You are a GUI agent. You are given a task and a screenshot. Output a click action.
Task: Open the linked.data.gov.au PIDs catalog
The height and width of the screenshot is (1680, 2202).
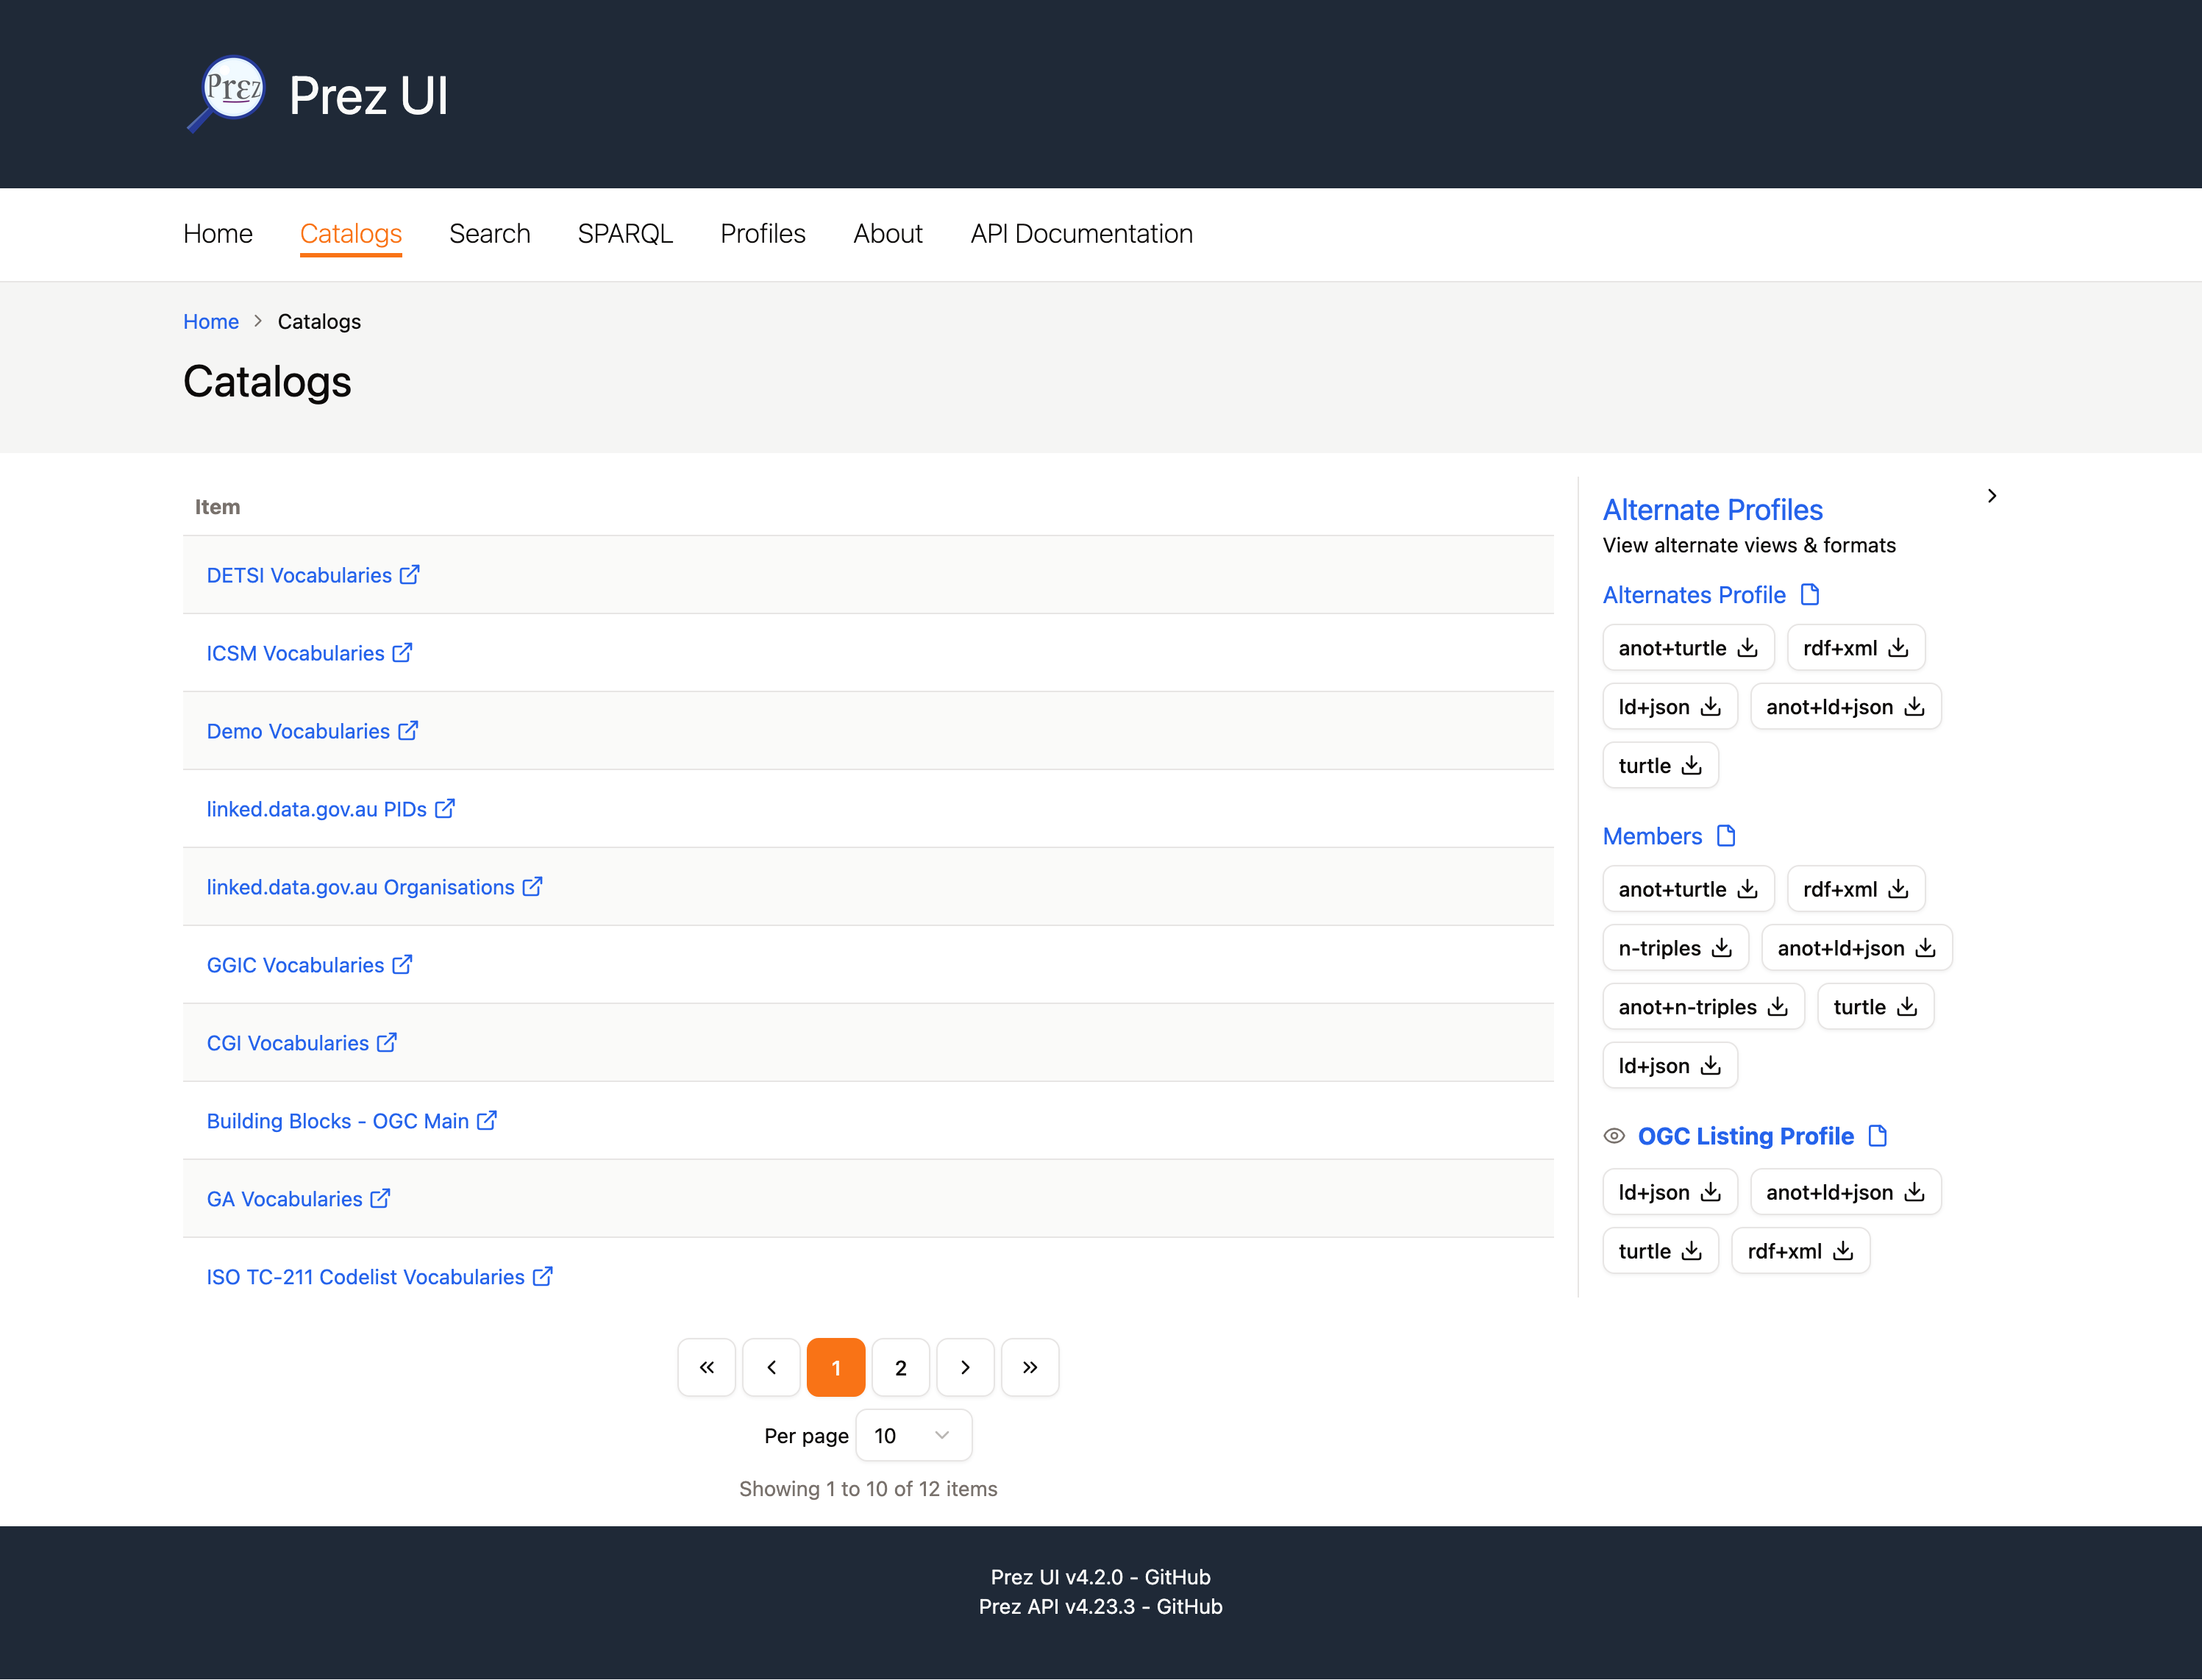[x=316, y=808]
